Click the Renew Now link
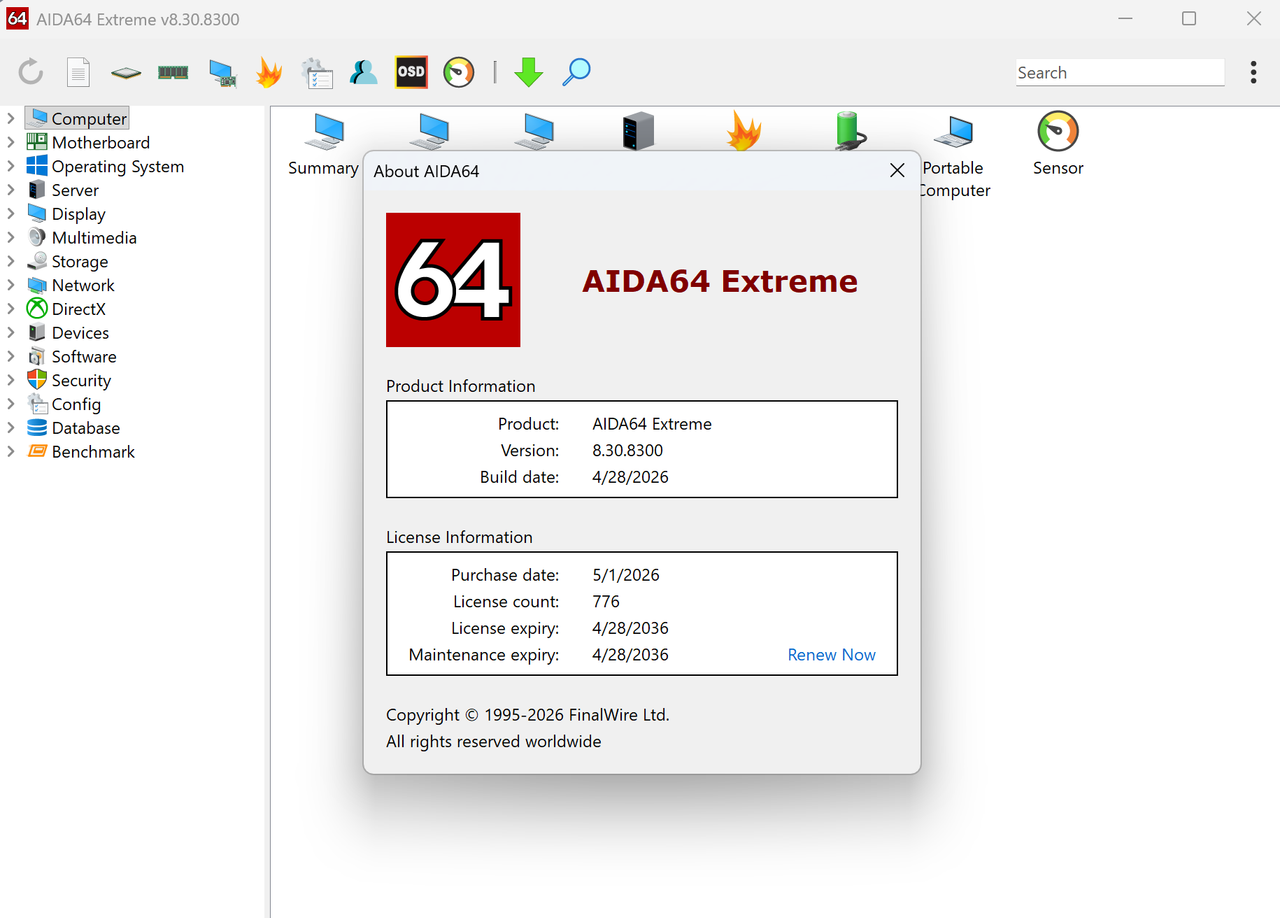This screenshot has height=918, width=1280. pyautogui.click(x=831, y=655)
